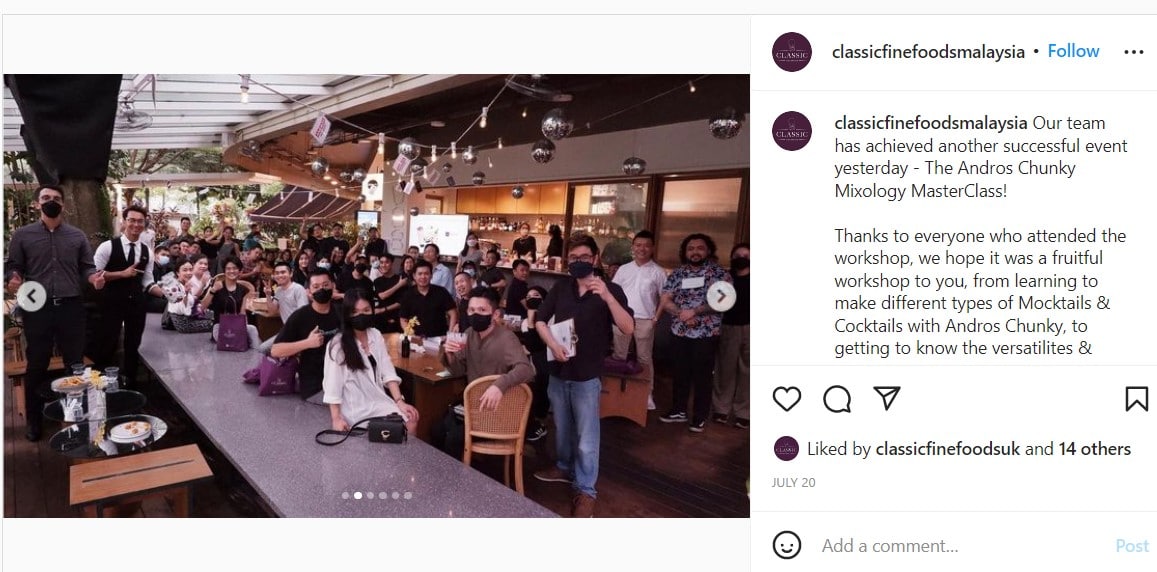Image resolution: width=1157 pixels, height=572 pixels.
Task: Click caption avatar next to post text
Action: coord(792,131)
